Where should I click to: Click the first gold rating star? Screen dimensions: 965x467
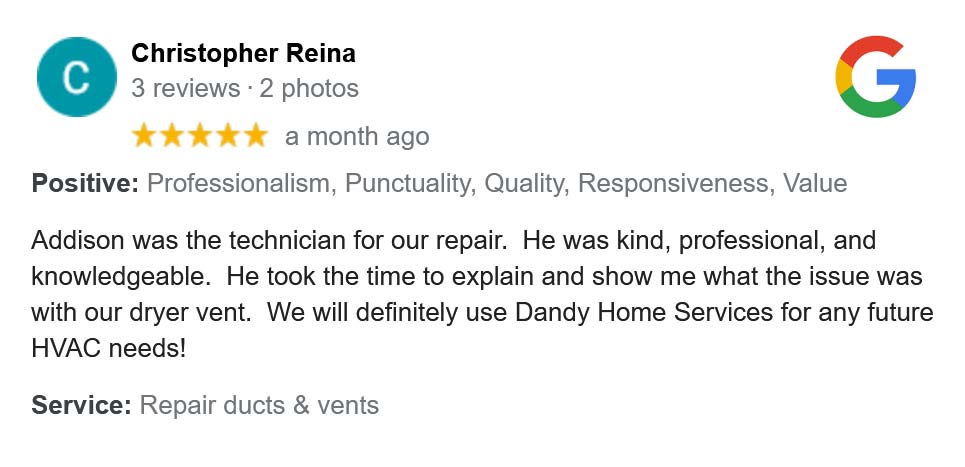[x=145, y=136]
